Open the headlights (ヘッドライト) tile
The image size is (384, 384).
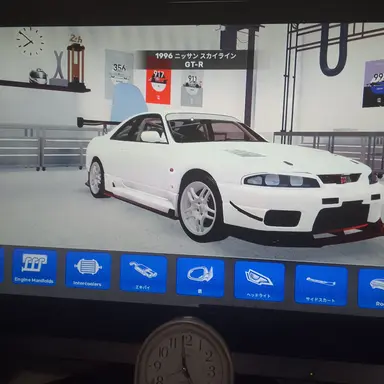click(x=259, y=280)
